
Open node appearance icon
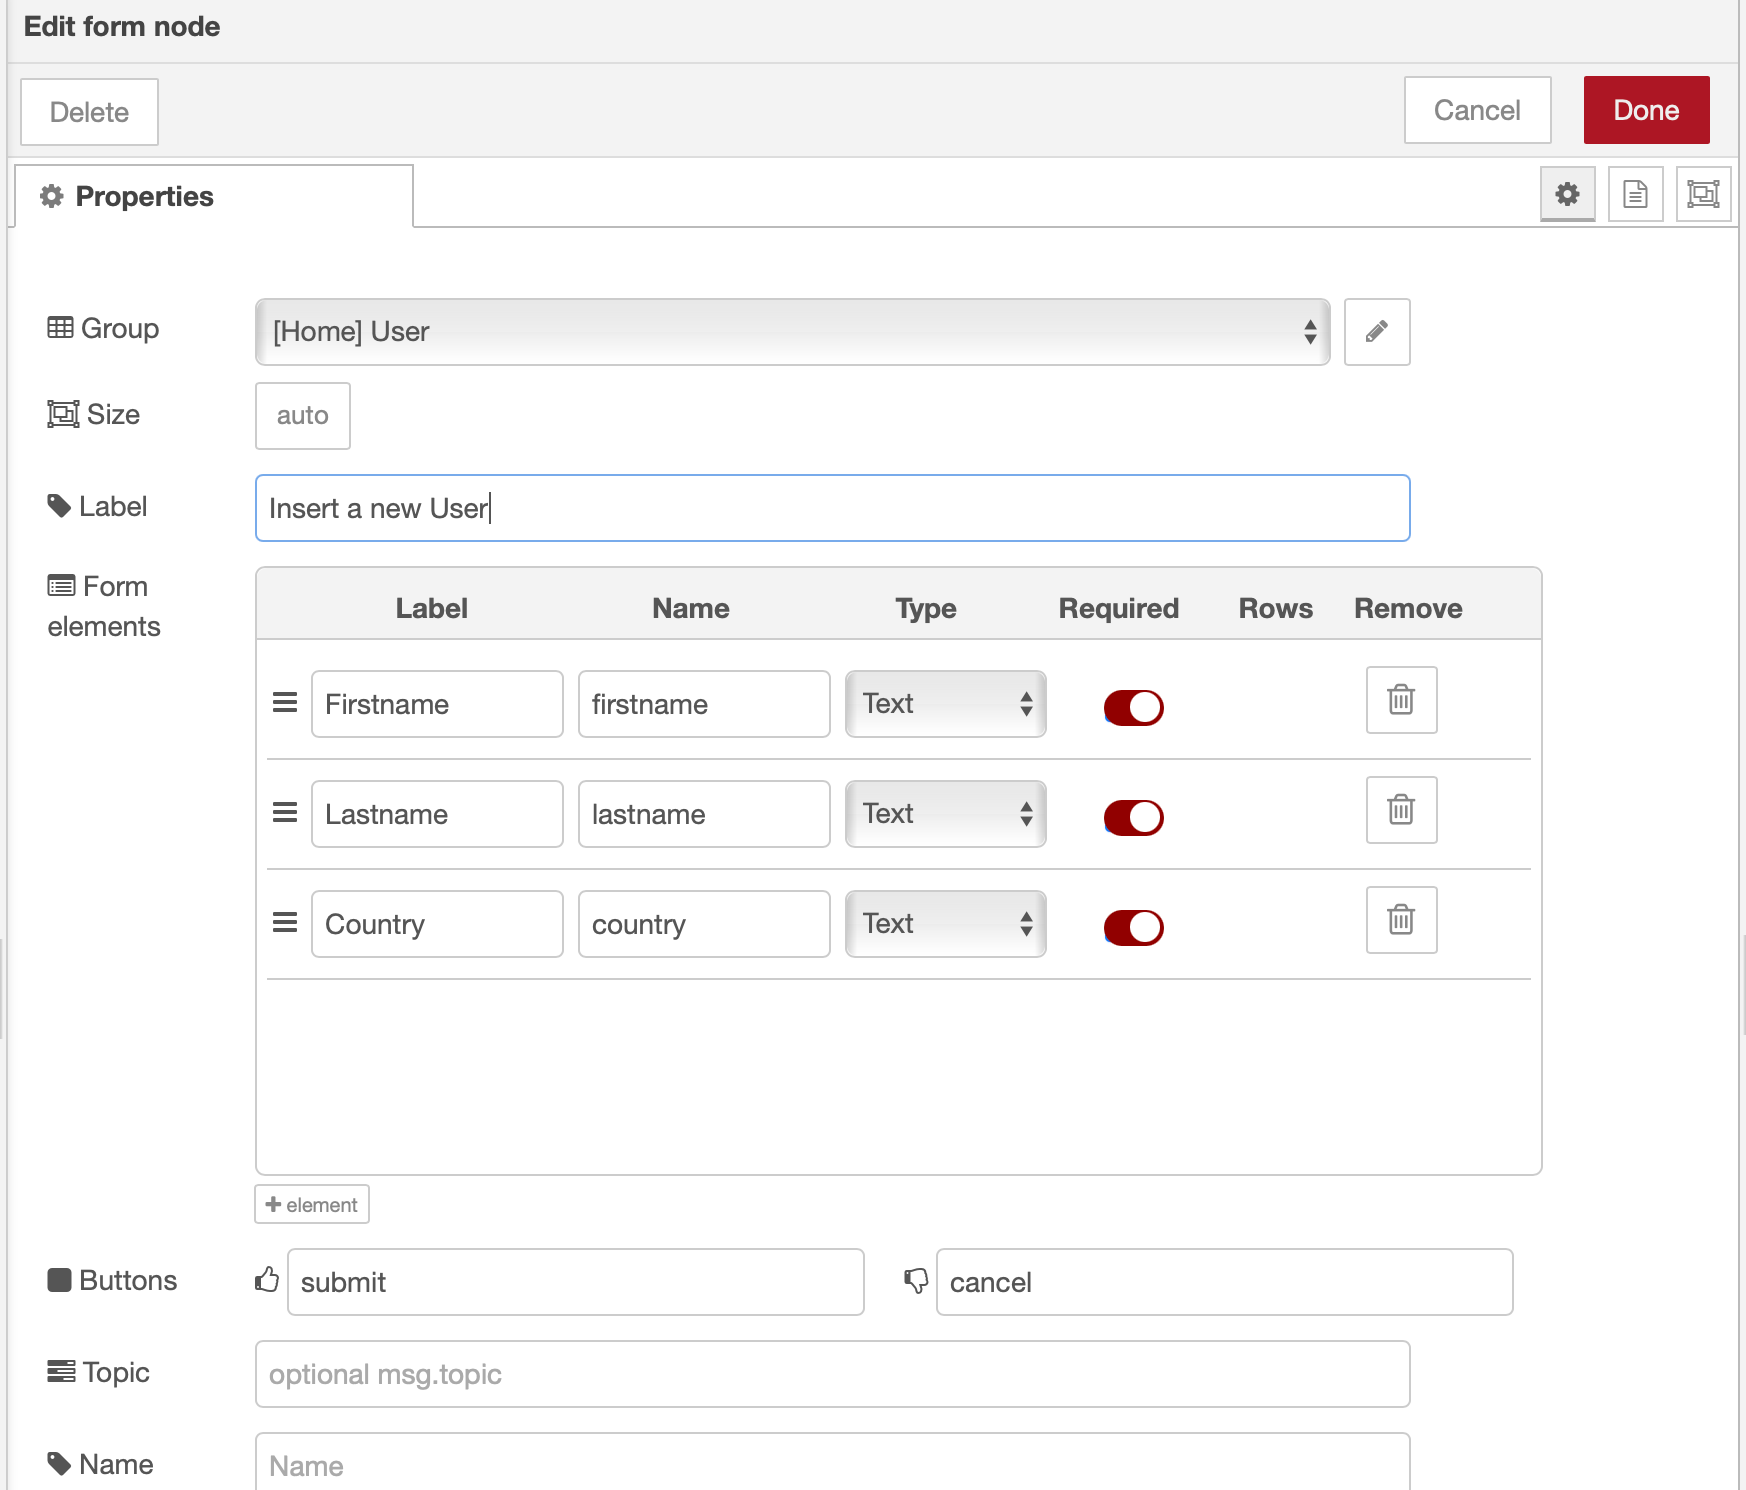[1703, 194]
